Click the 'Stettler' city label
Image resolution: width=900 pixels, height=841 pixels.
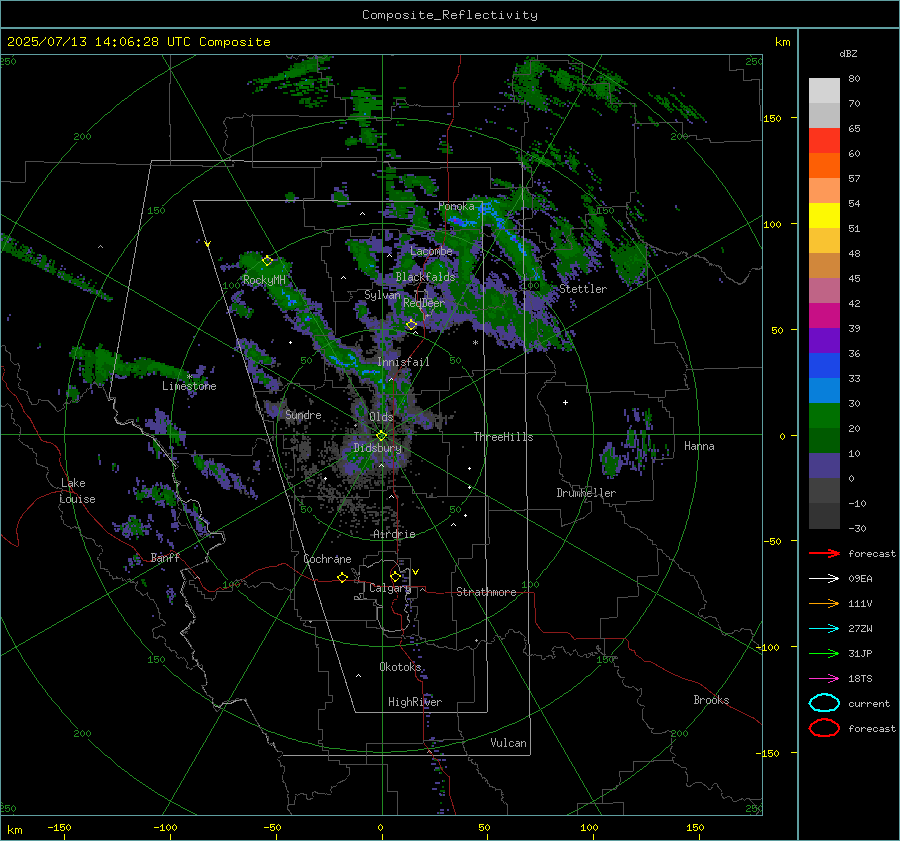pos(583,289)
